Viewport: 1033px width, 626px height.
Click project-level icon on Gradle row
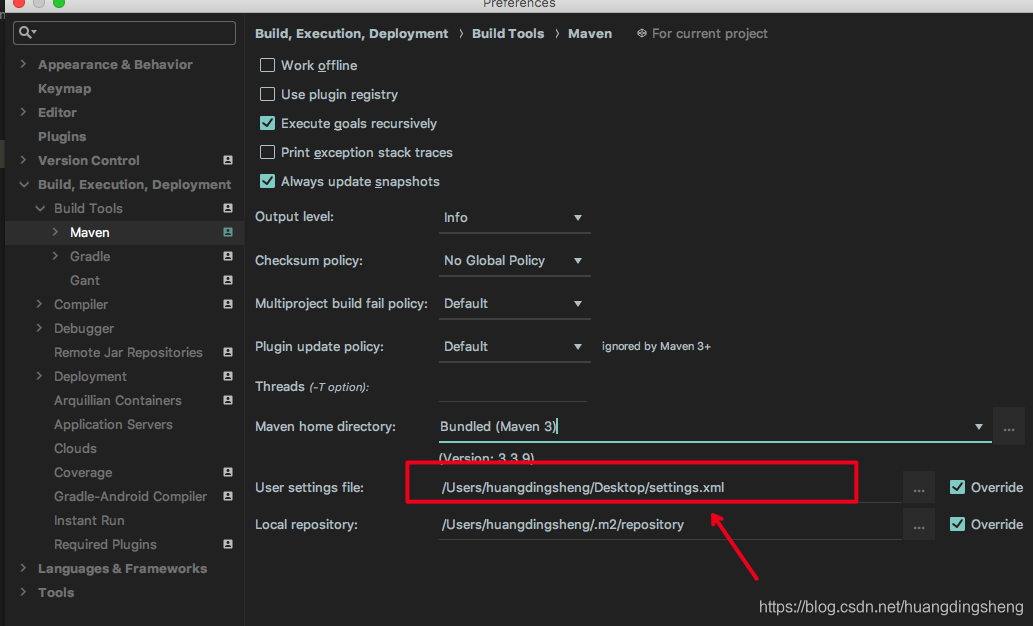click(228, 256)
